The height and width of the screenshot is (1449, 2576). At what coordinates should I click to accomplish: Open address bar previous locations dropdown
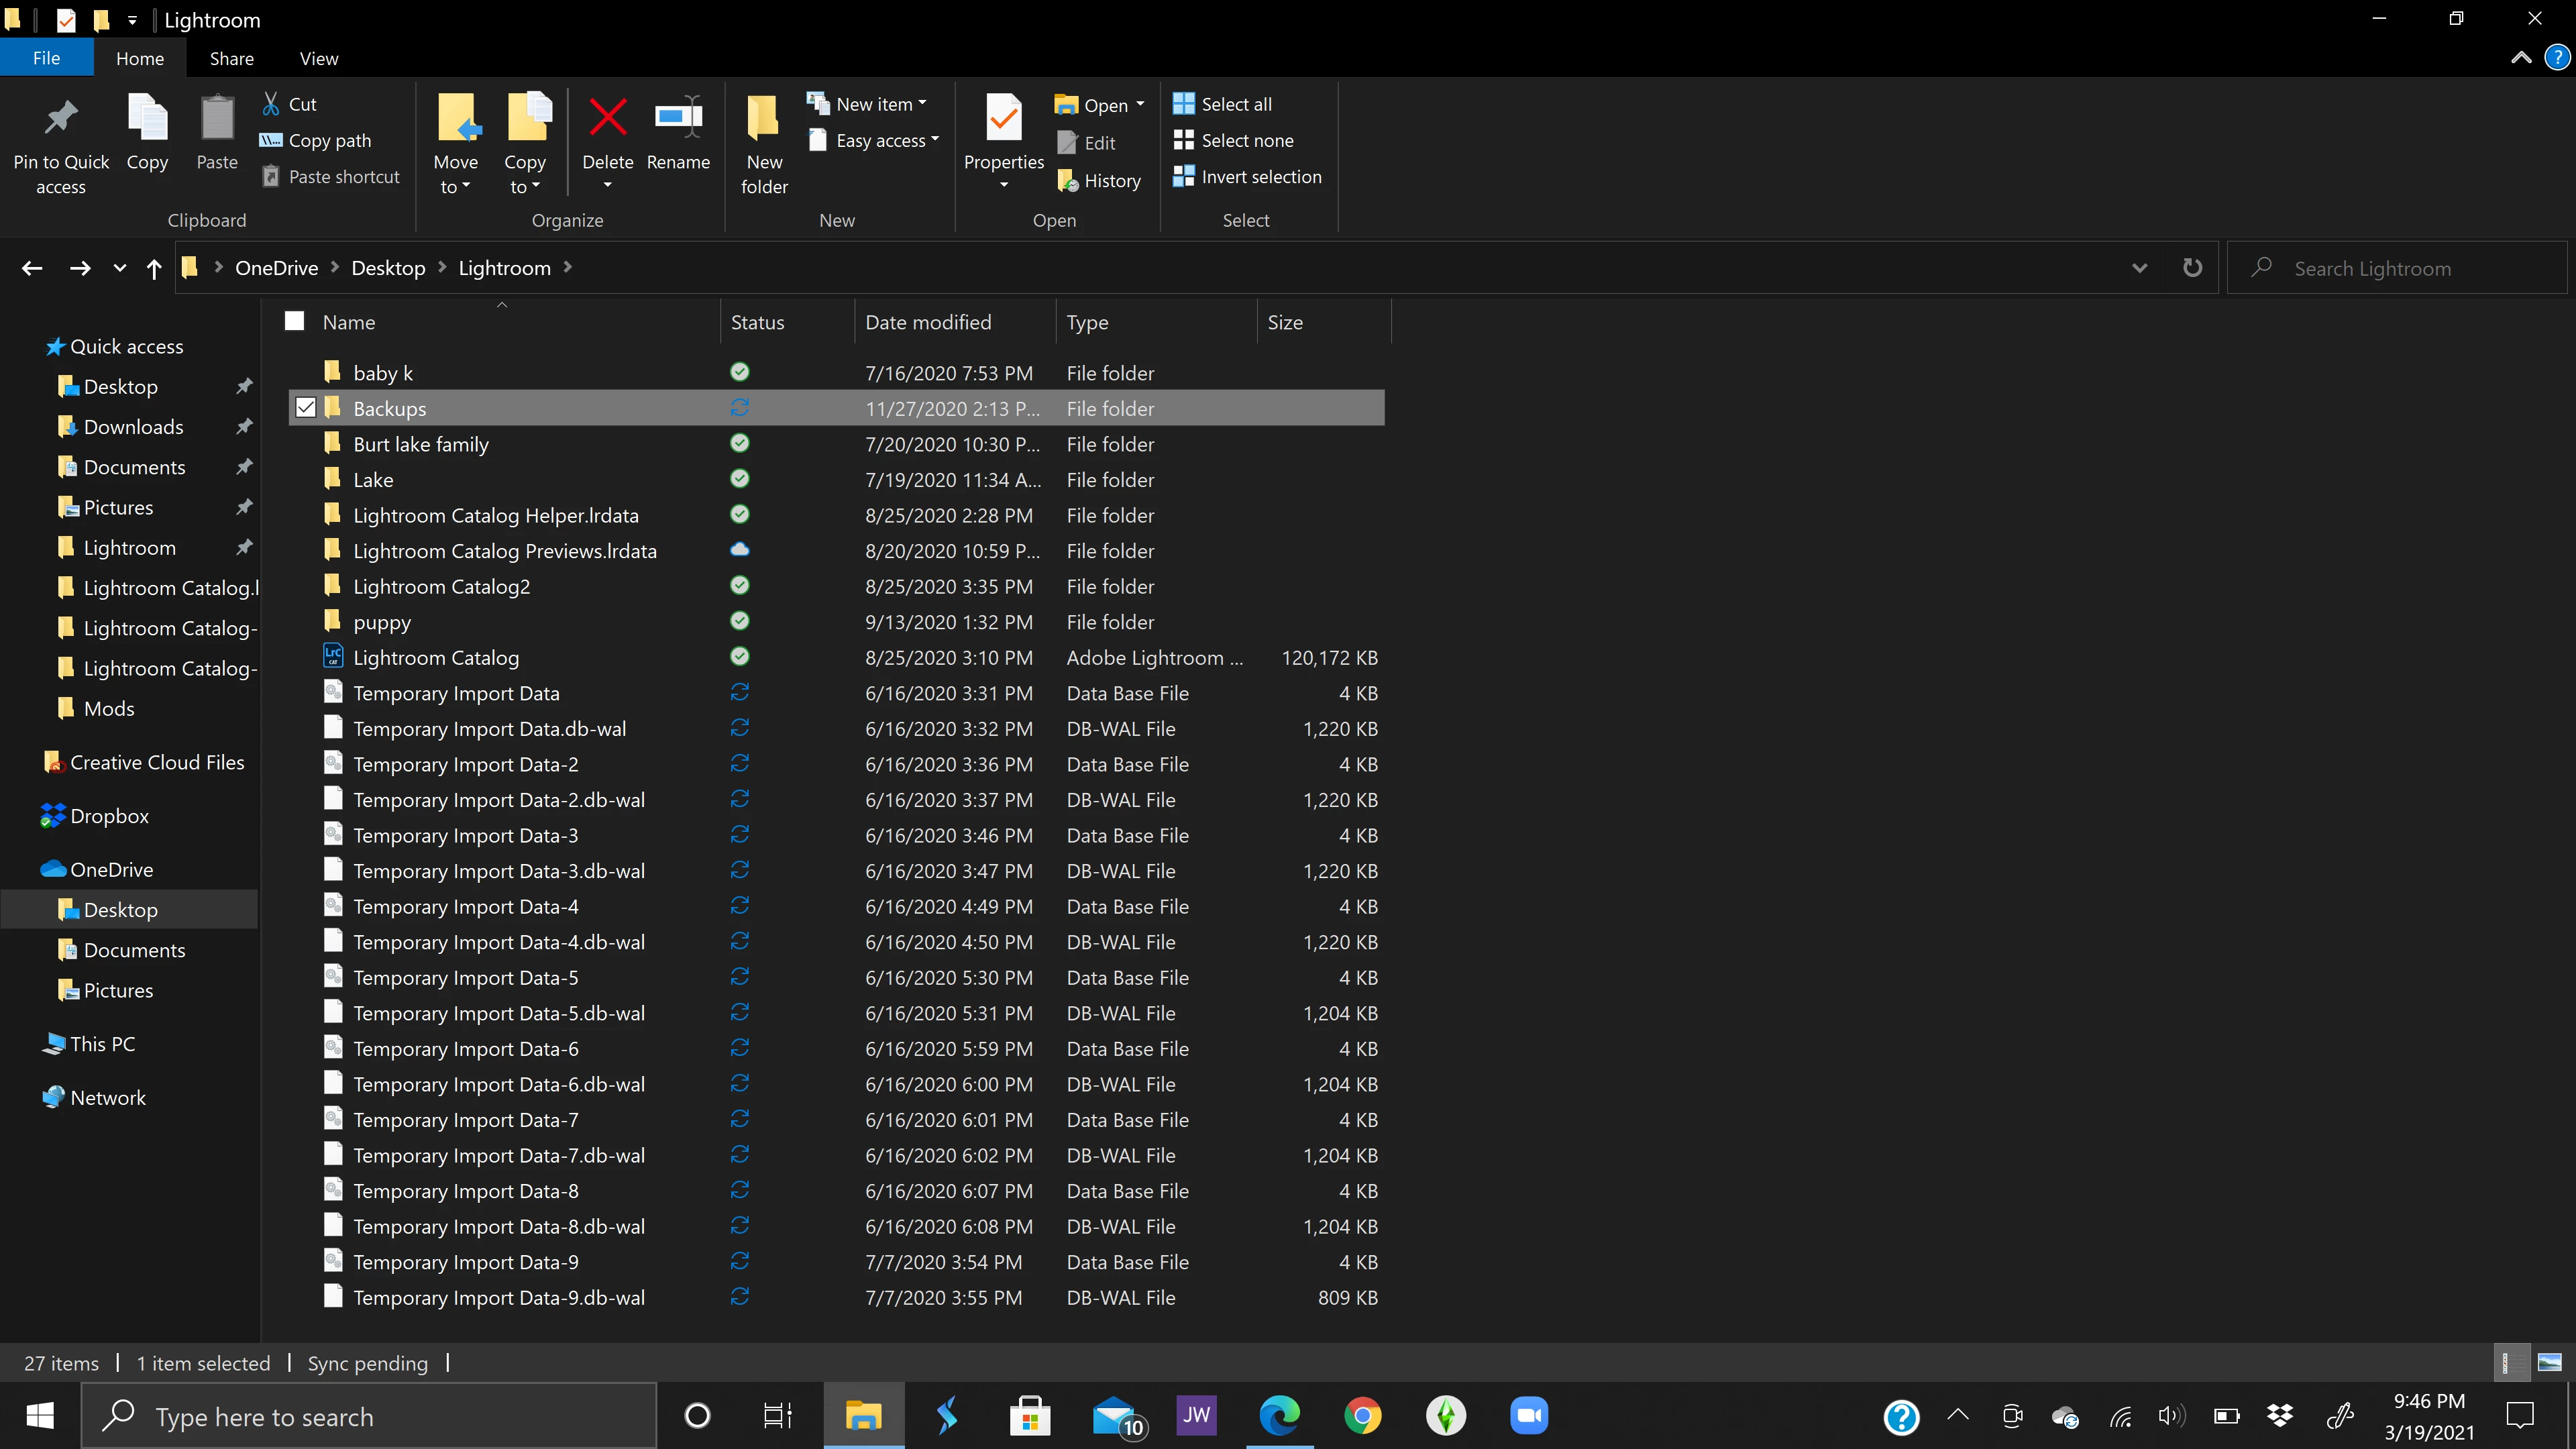[x=2139, y=268]
